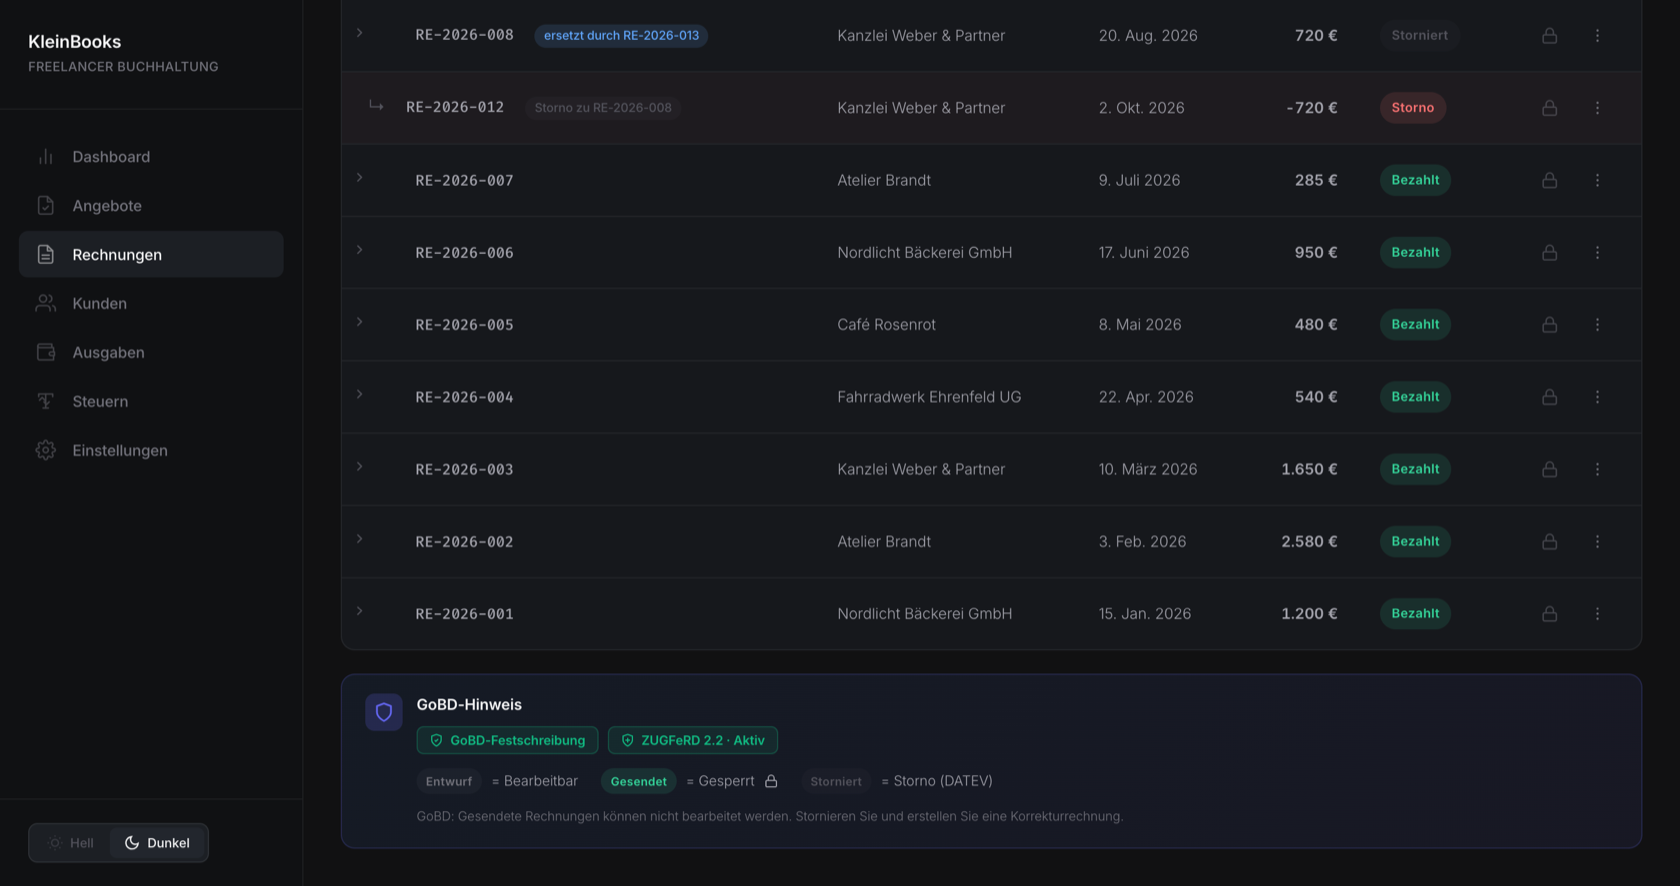The height and width of the screenshot is (886, 1680).
Task: Open more options menu for RE-2026-005
Action: point(1597,325)
